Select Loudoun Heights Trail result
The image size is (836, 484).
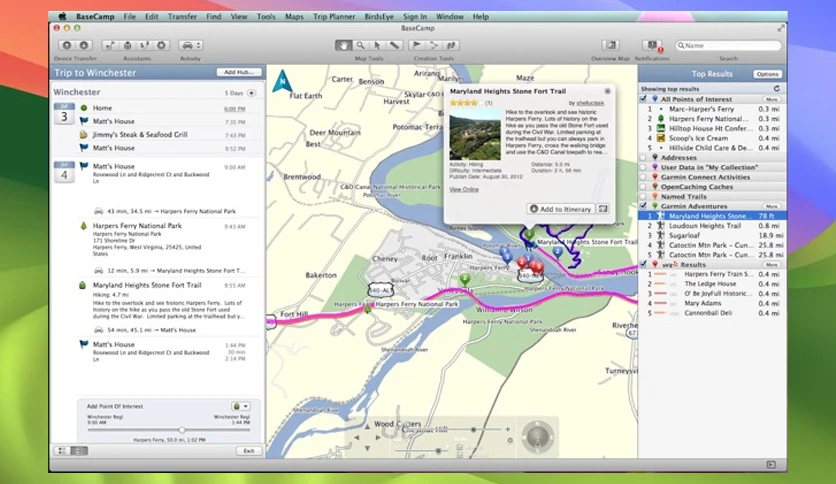coord(712,225)
